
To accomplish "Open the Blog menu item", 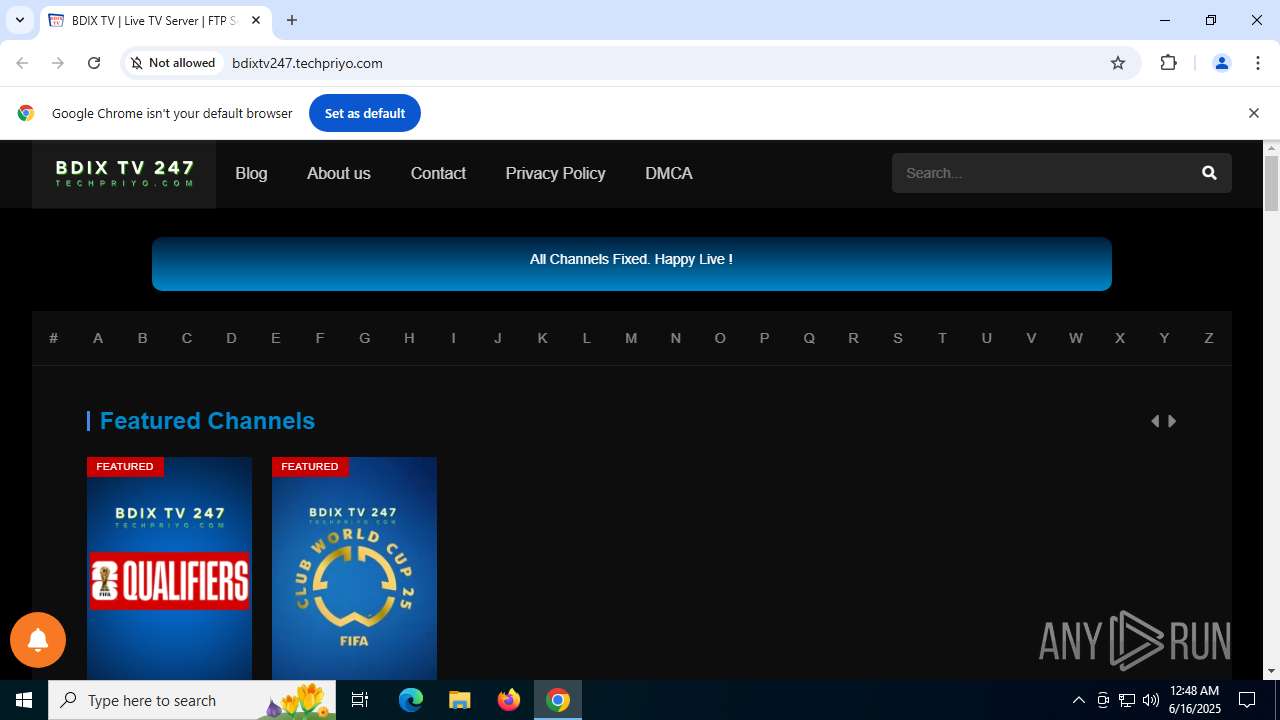I will (x=251, y=173).
